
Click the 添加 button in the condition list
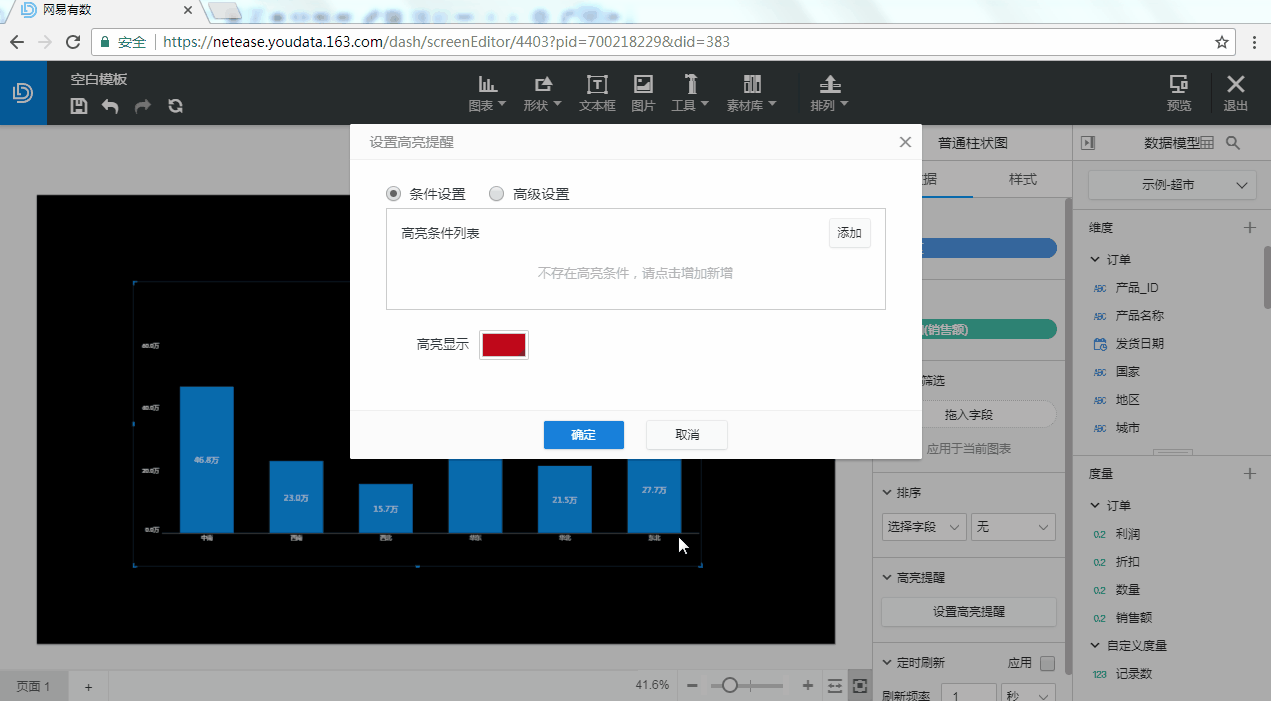pyautogui.click(x=850, y=233)
